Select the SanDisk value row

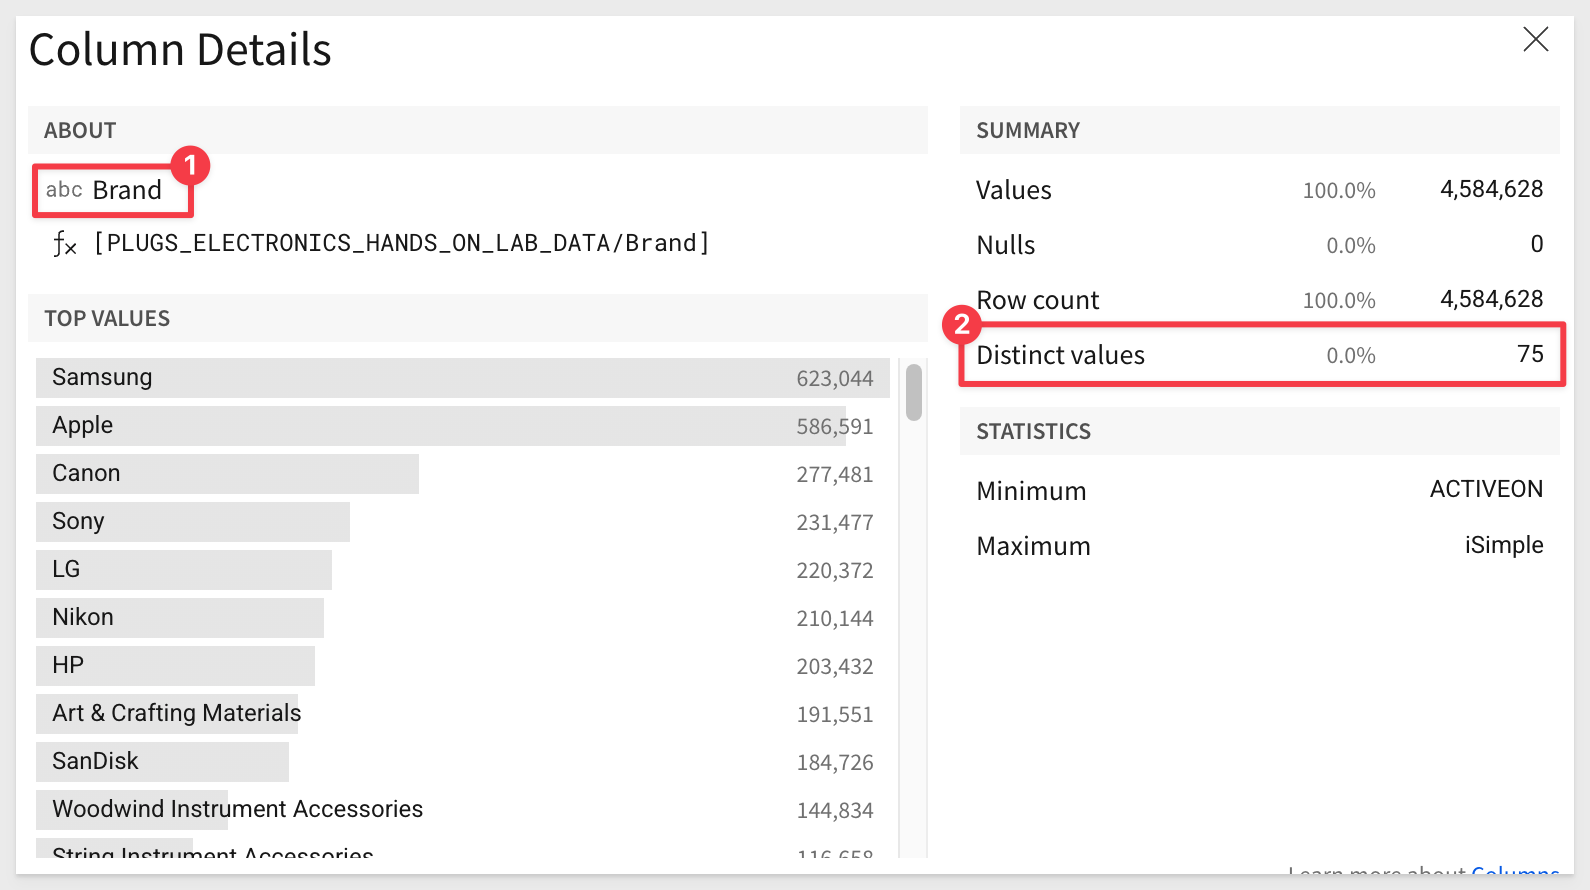[463, 762]
